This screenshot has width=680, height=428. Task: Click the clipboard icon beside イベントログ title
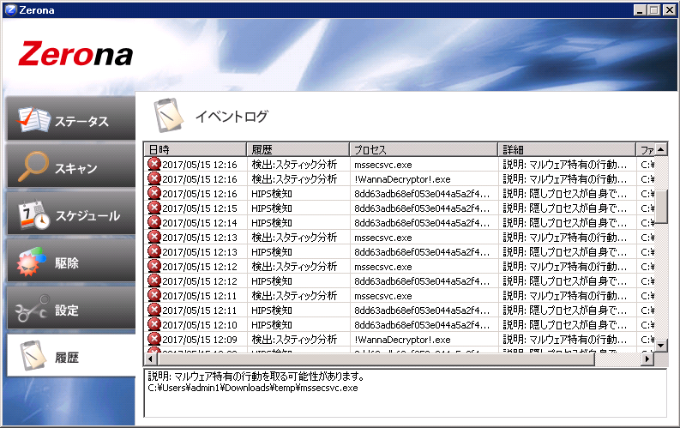[x=168, y=115]
